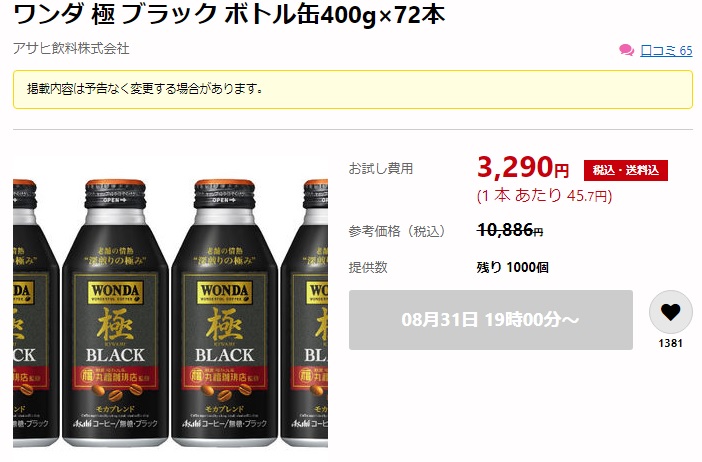Click the 3,290円 trial price
This screenshot has height=462, width=702.
(x=523, y=167)
